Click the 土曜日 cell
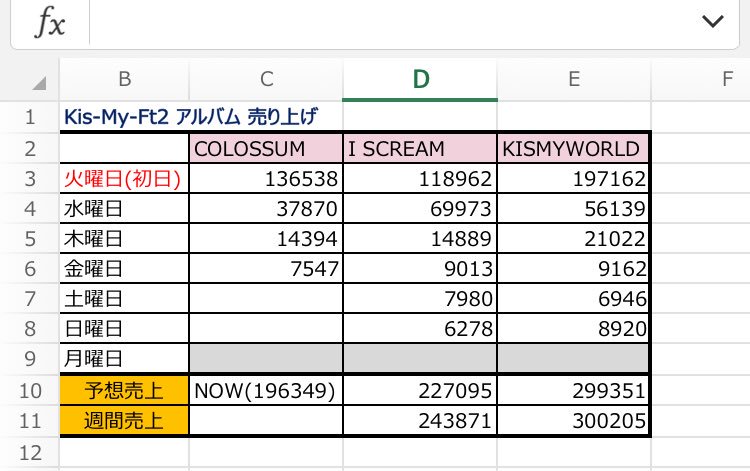Screen dimensions: 750x471 pyautogui.click(x=124, y=299)
